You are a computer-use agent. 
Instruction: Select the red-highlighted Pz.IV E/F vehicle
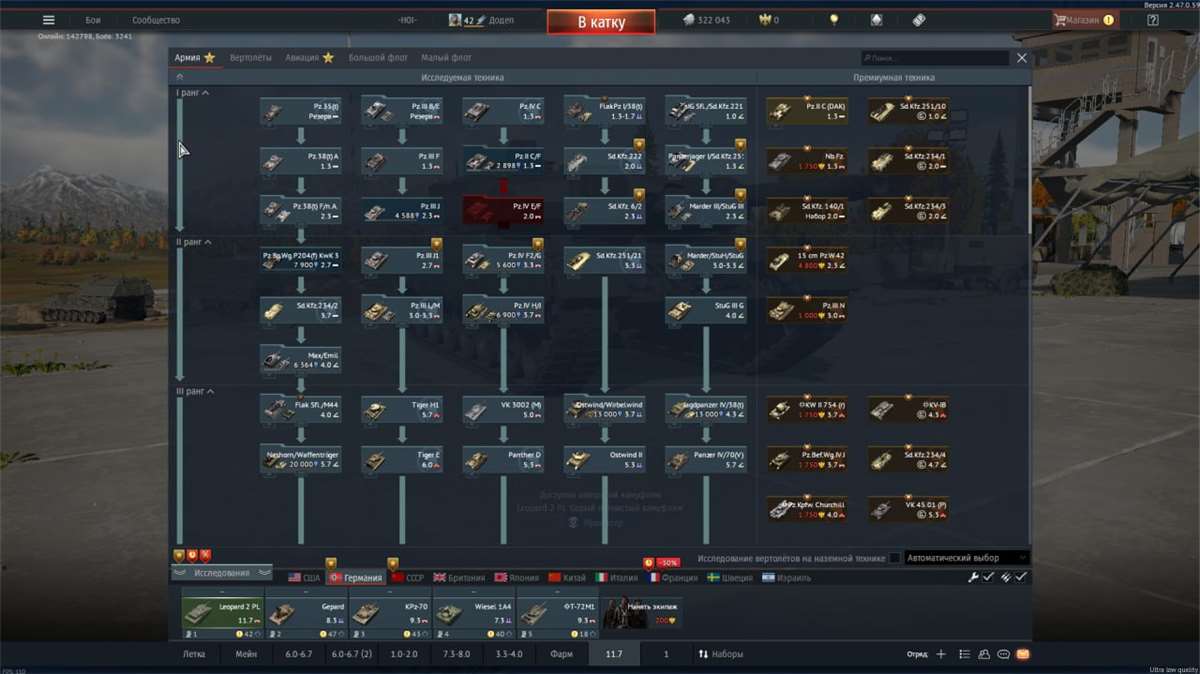(503, 210)
